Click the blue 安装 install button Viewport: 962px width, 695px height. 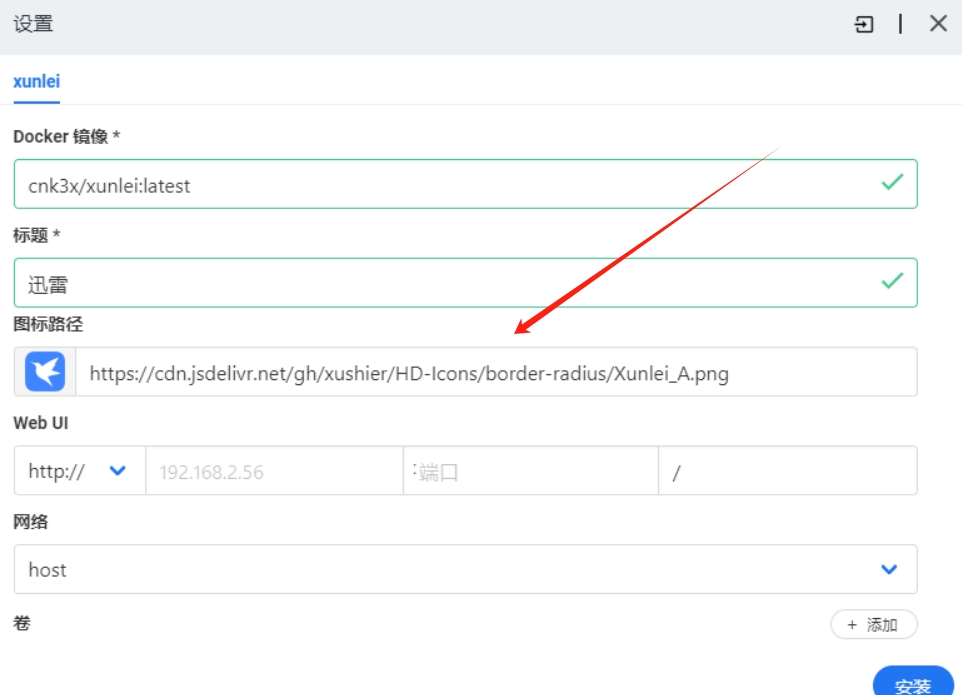pyautogui.click(x=913, y=684)
